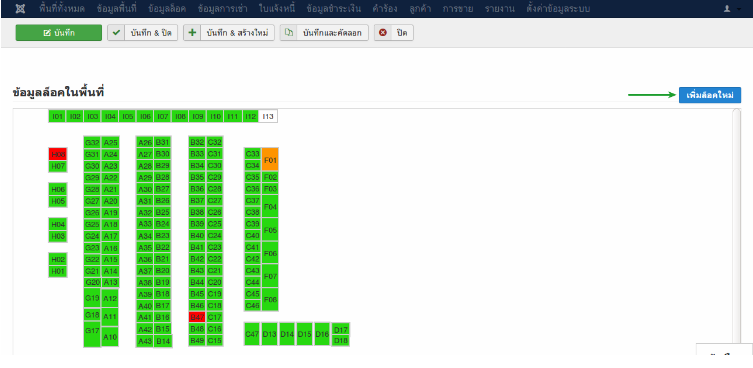The height and width of the screenshot is (368, 753).
Task: Select lot A10
Action: 110,337
